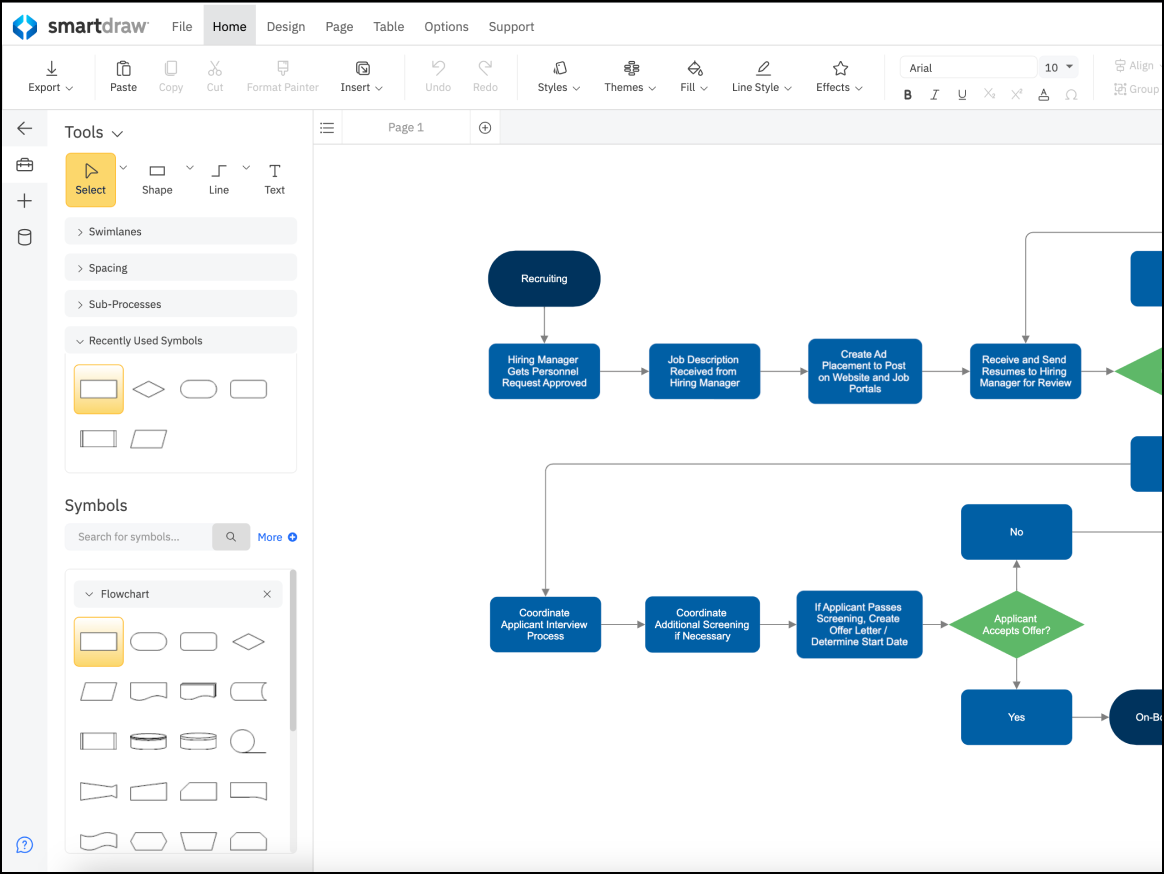
Task: Select the Shape drawing tool
Action: coord(157,180)
